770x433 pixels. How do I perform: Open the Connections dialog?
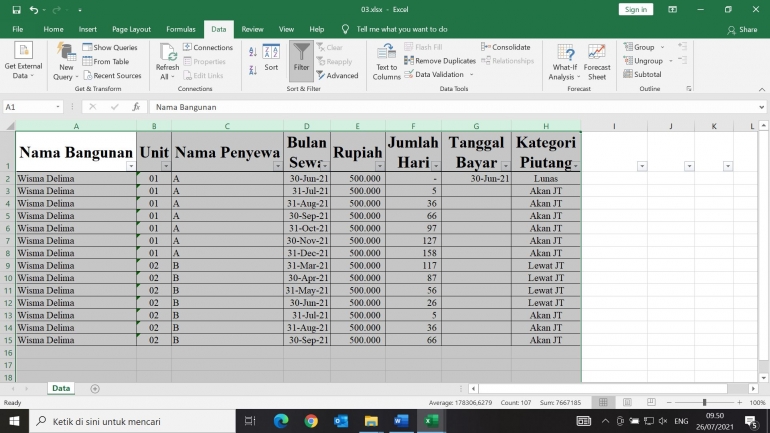(x=208, y=48)
